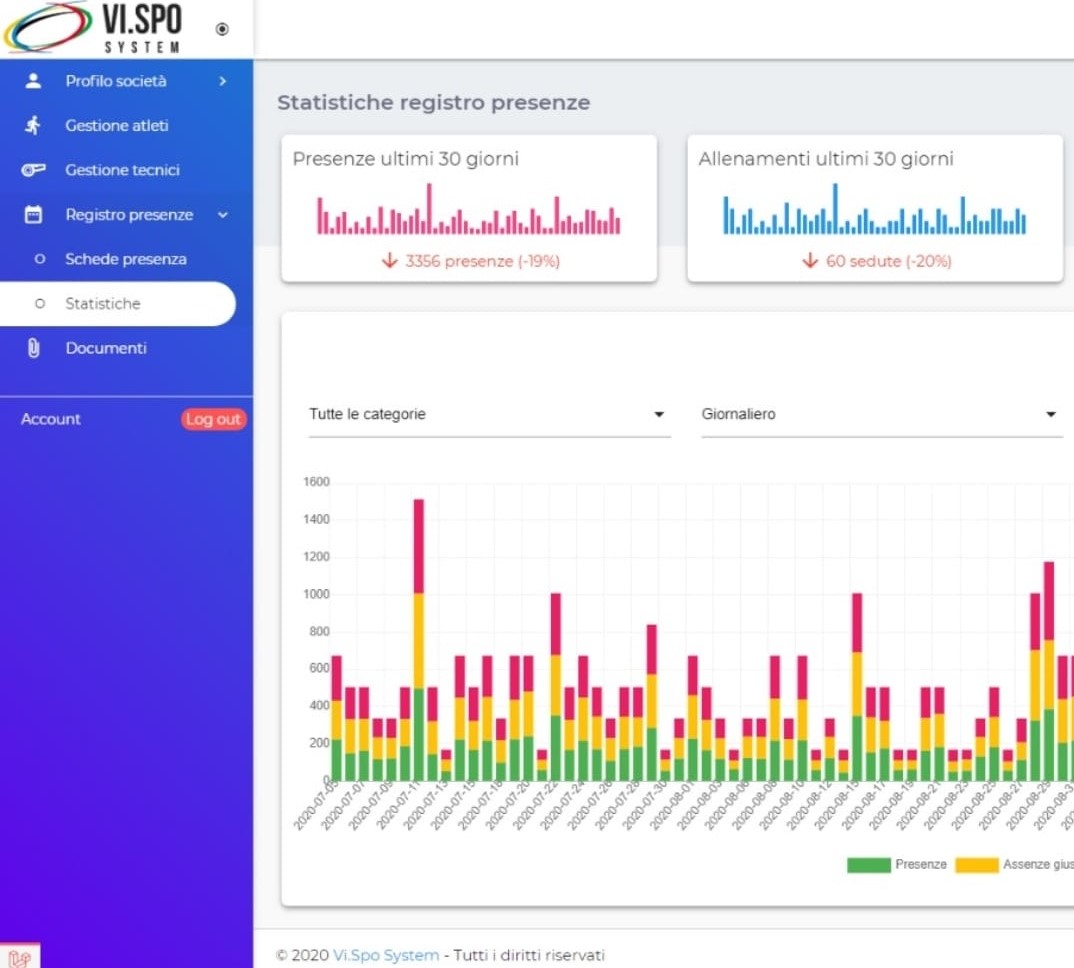Image resolution: width=1074 pixels, height=968 pixels.
Task: Click the Tutti i diritti riservati text
Action: 529,955
